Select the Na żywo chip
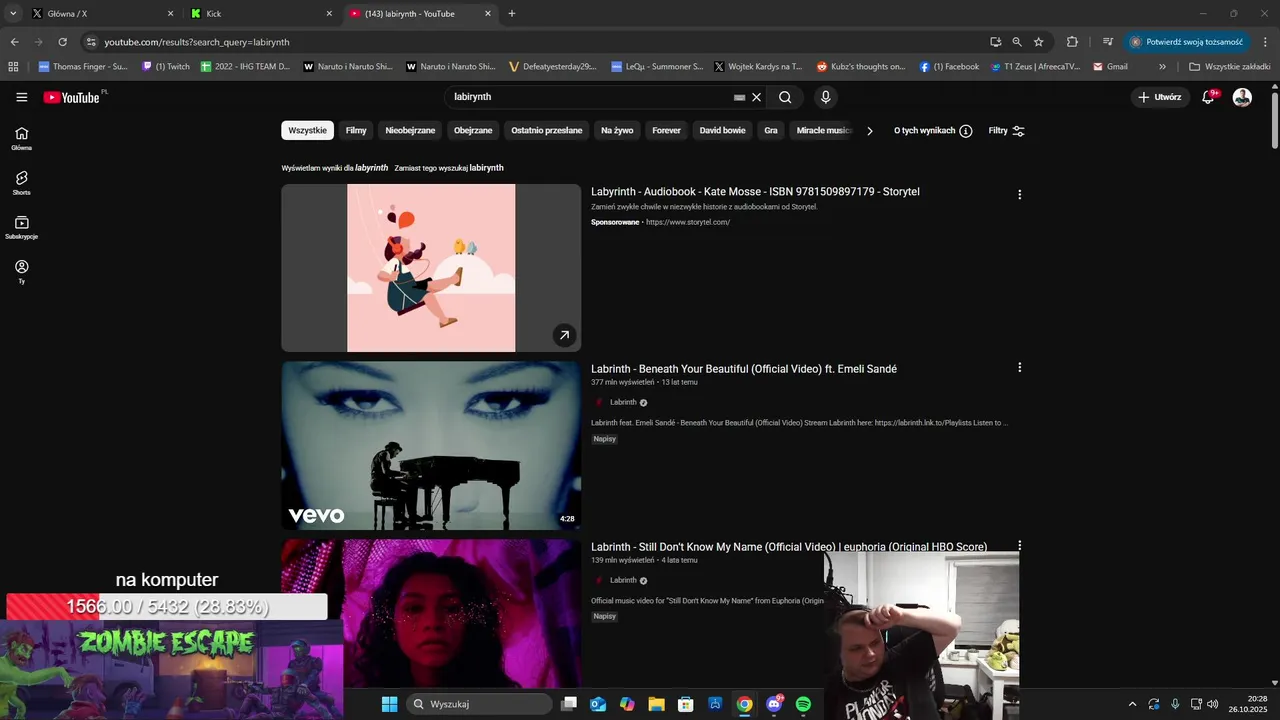Viewport: 1280px width, 720px height. click(x=617, y=131)
